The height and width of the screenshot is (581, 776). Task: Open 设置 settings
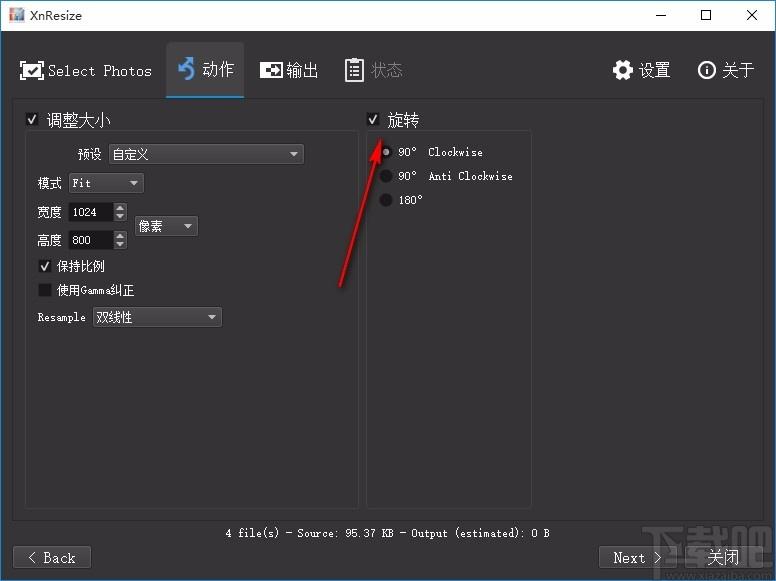click(641, 70)
